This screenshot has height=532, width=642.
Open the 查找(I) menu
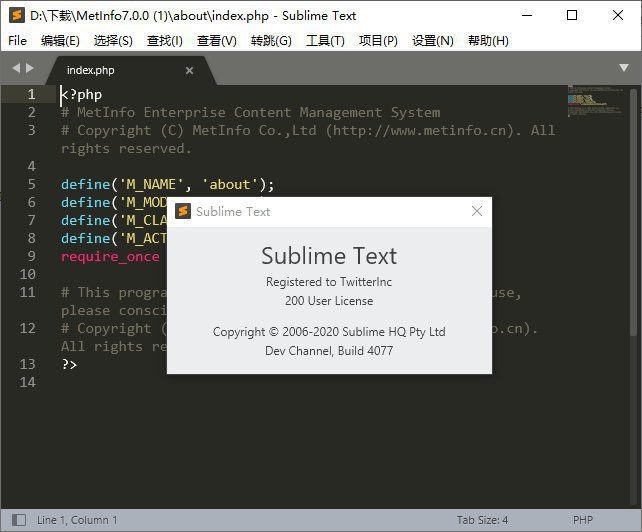coord(165,40)
